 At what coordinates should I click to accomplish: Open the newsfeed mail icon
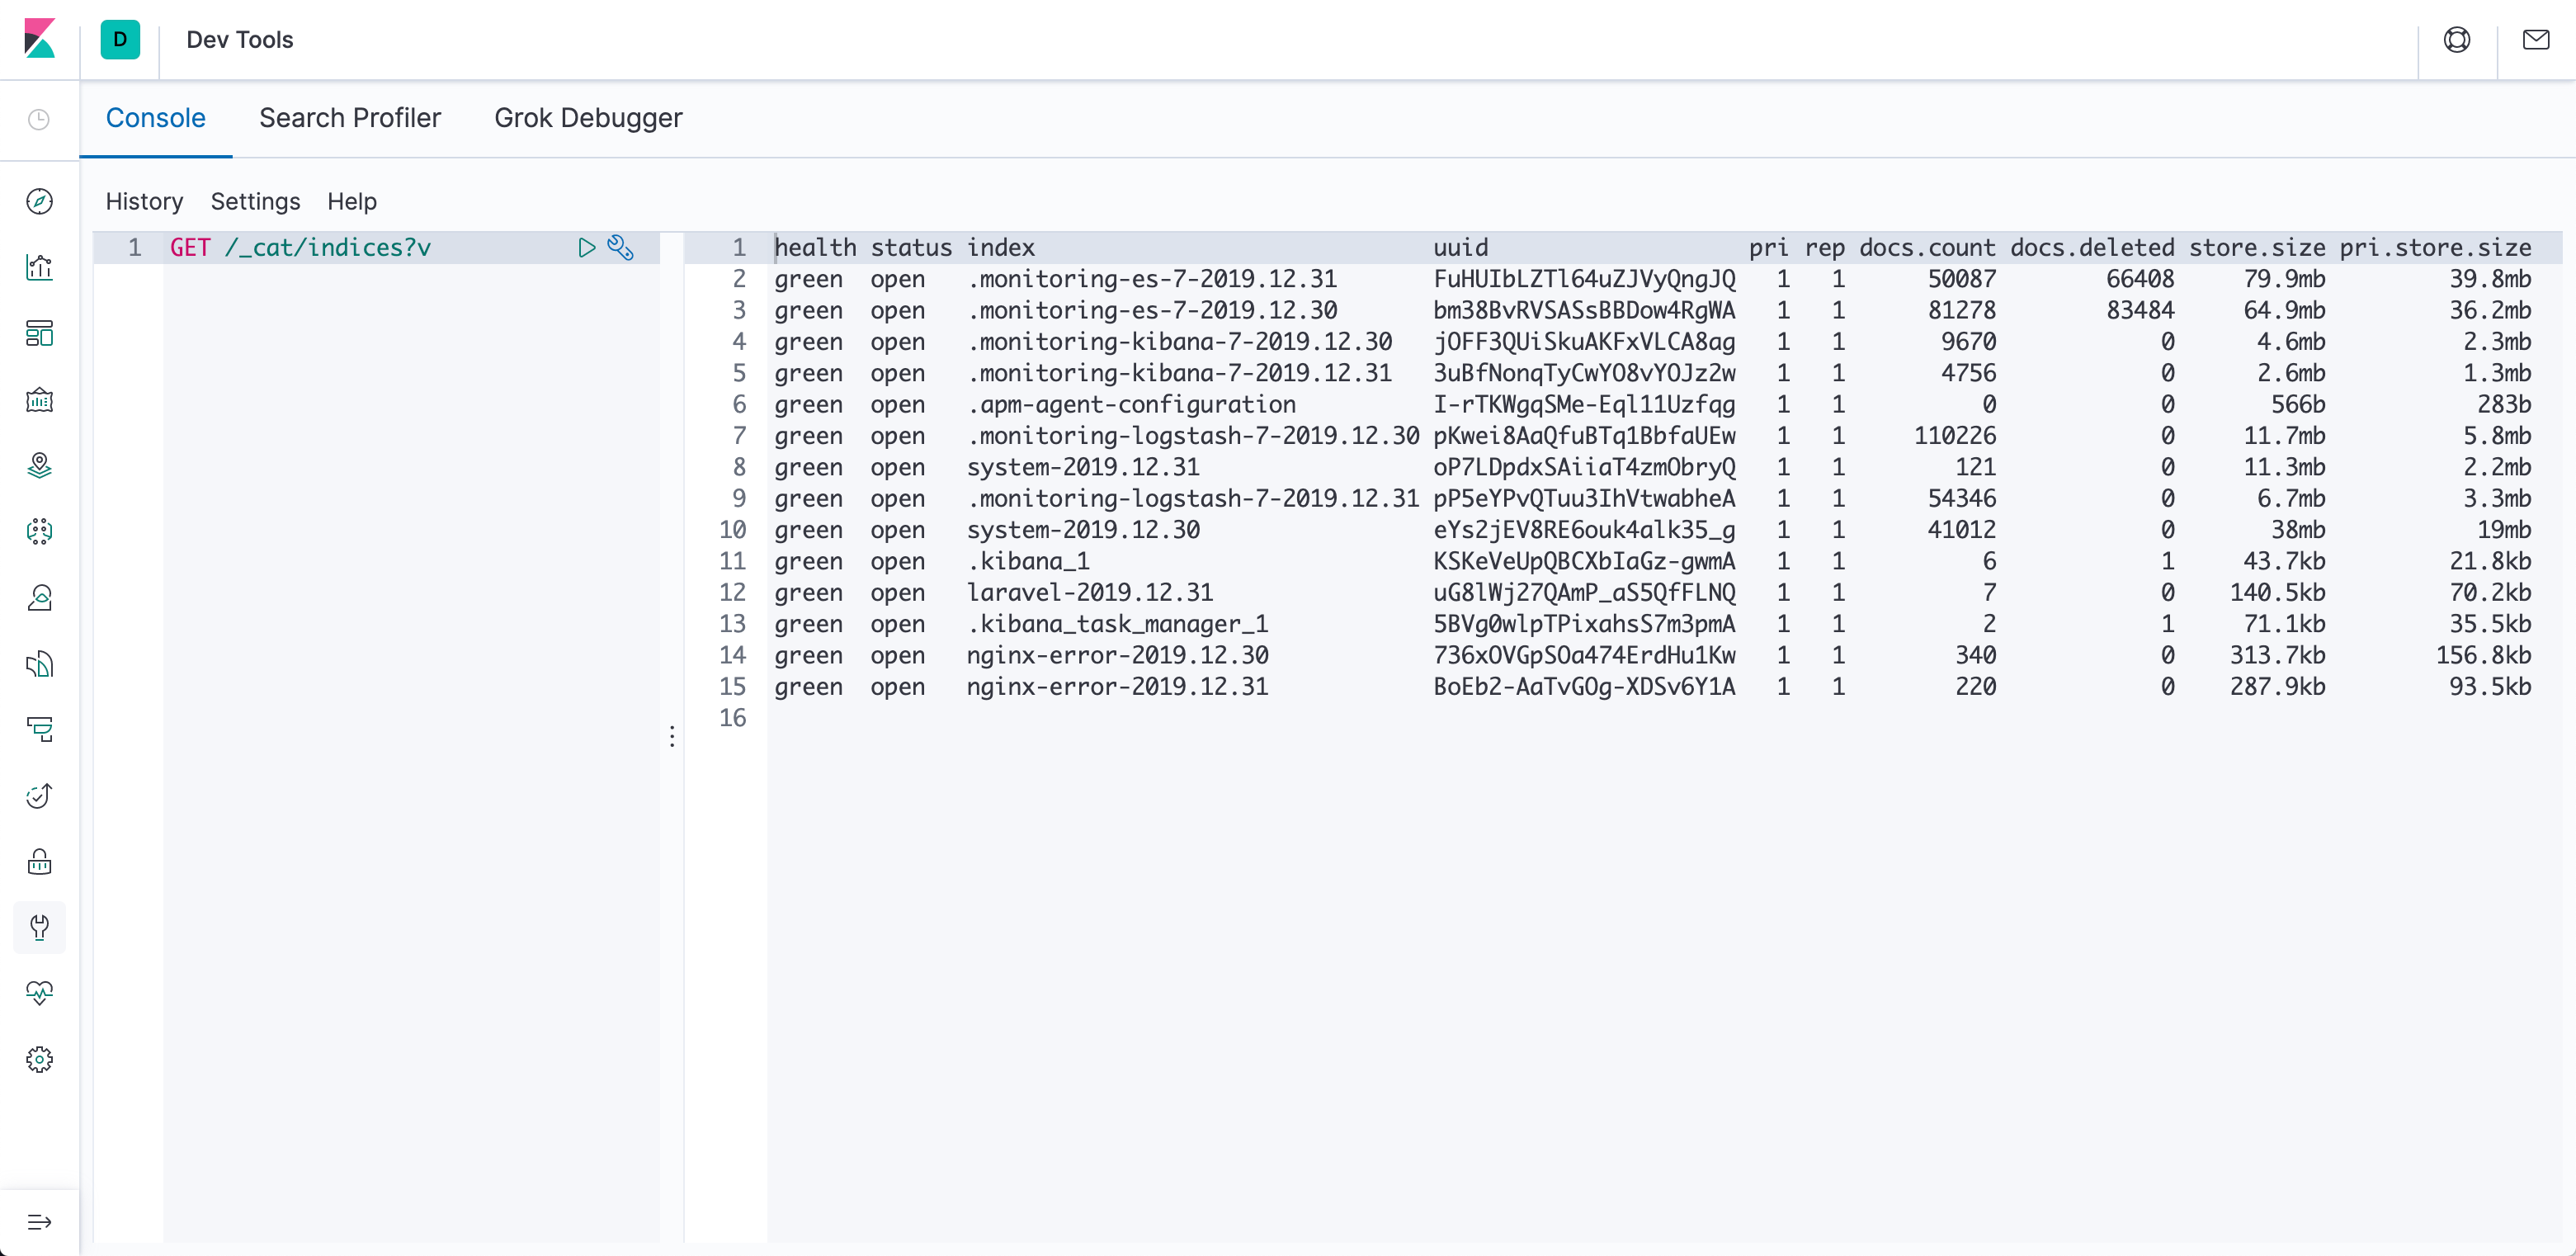click(x=2535, y=39)
